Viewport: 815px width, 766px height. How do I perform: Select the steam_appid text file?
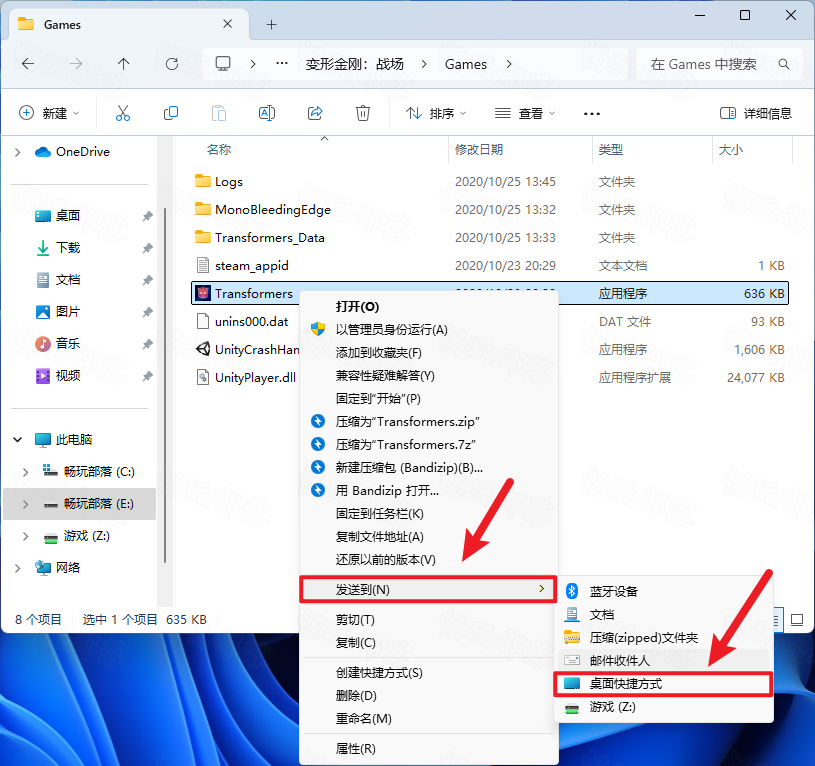pos(489,266)
